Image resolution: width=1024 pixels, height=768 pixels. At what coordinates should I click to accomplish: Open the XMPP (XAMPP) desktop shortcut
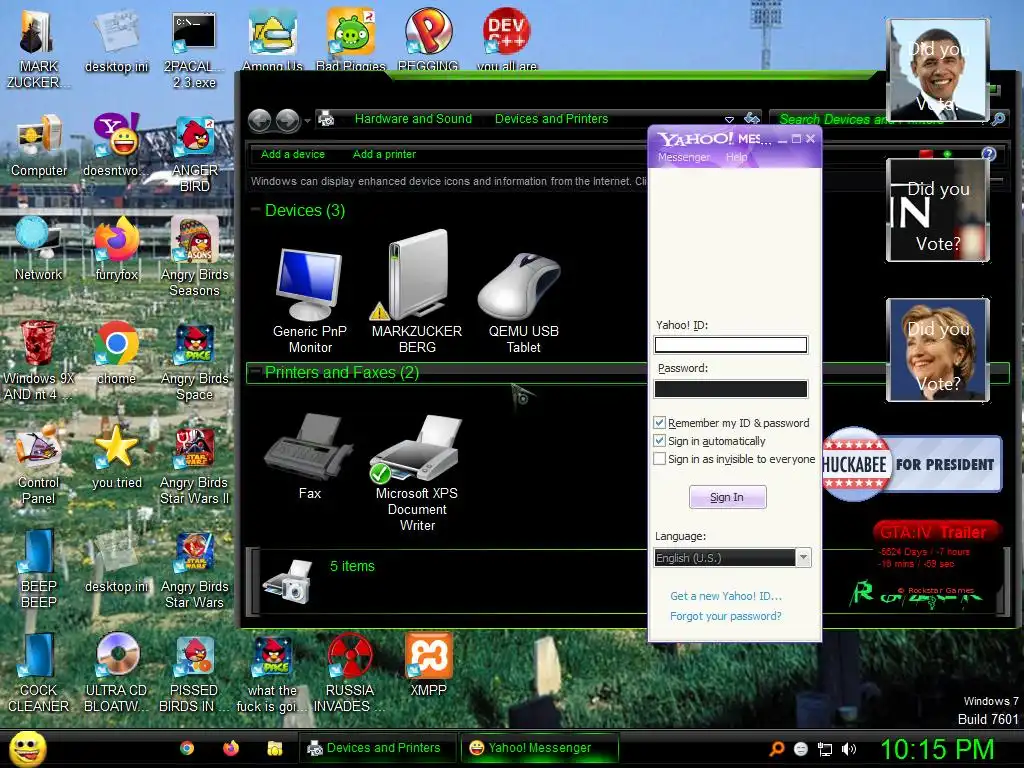pyautogui.click(x=428, y=665)
